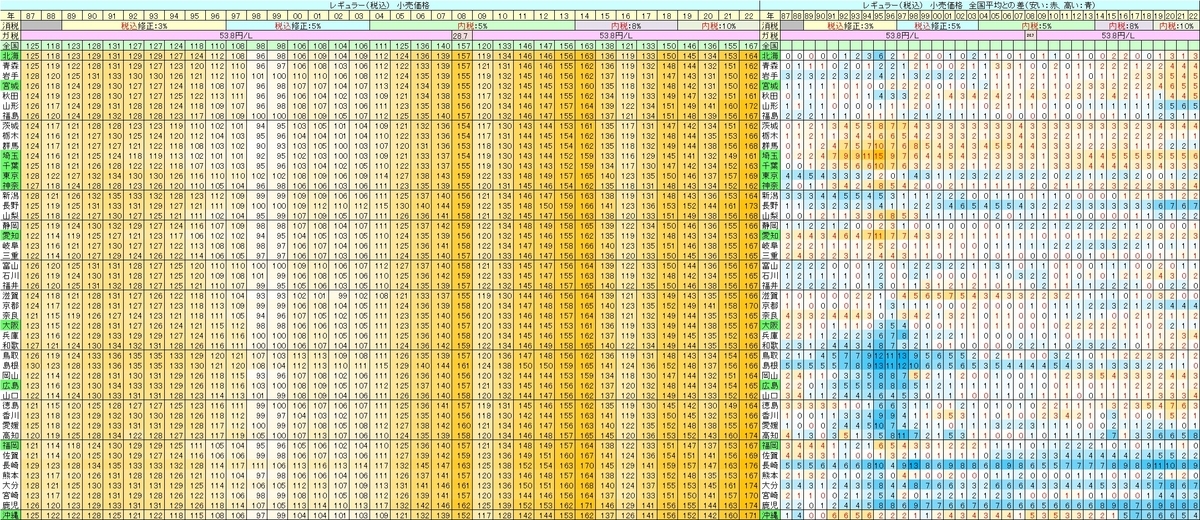Viewport: 1200px width, 520px height.
Task: Select 東京 row label in difference table
Action: point(771,176)
